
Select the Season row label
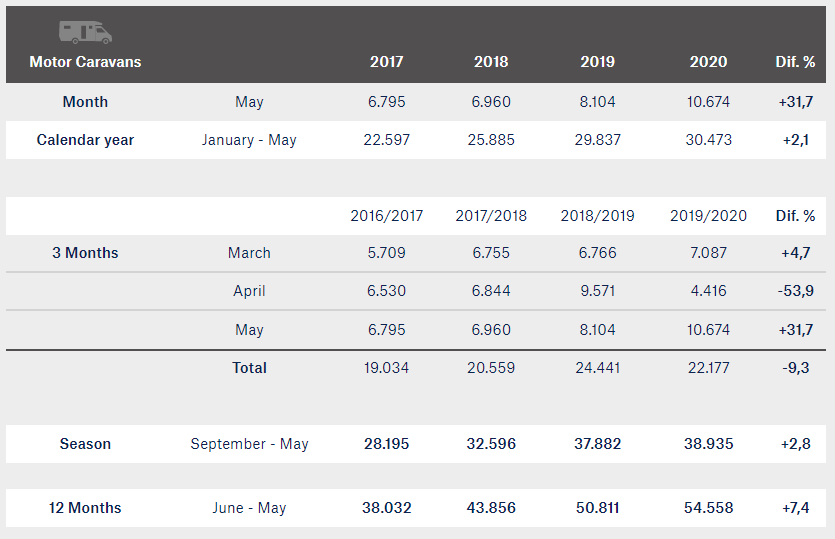click(x=85, y=444)
